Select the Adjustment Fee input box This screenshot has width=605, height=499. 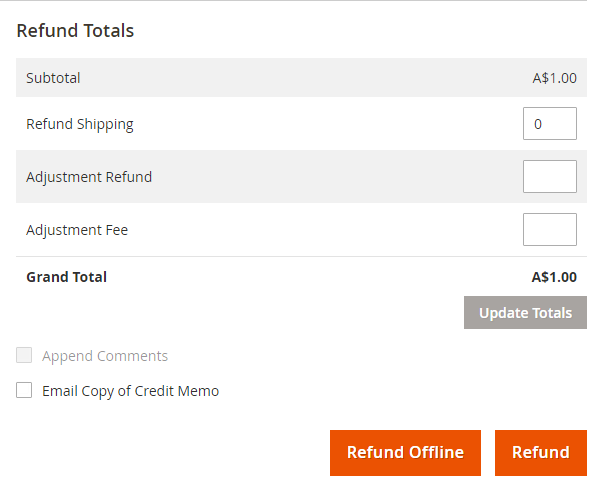pos(549,230)
